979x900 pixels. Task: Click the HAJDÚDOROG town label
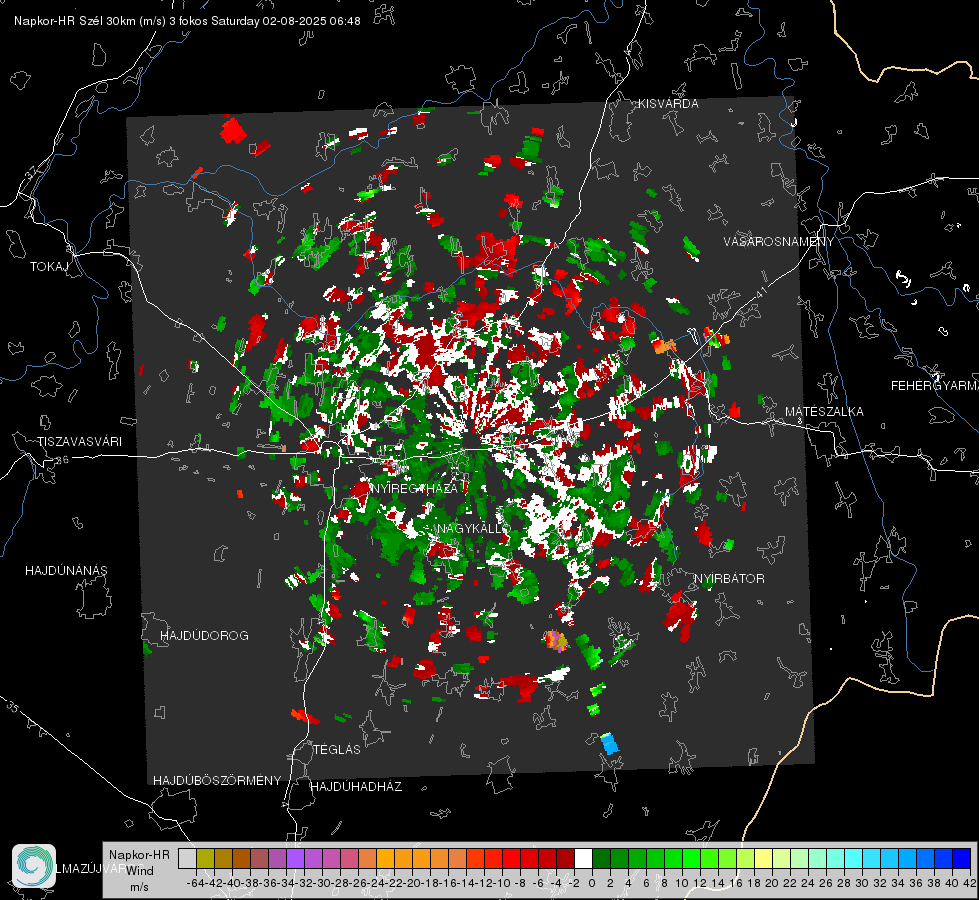pyautogui.click(x=204, y=635)
